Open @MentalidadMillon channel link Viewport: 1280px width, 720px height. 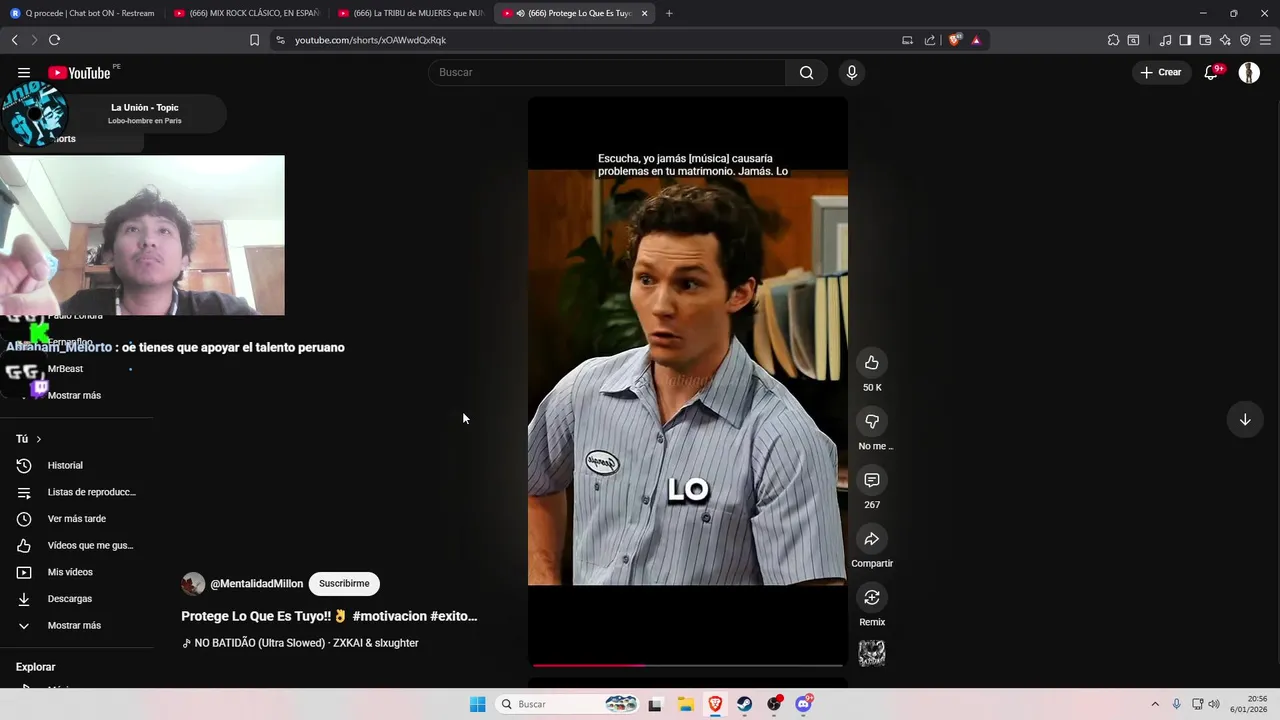pos(256,583)
